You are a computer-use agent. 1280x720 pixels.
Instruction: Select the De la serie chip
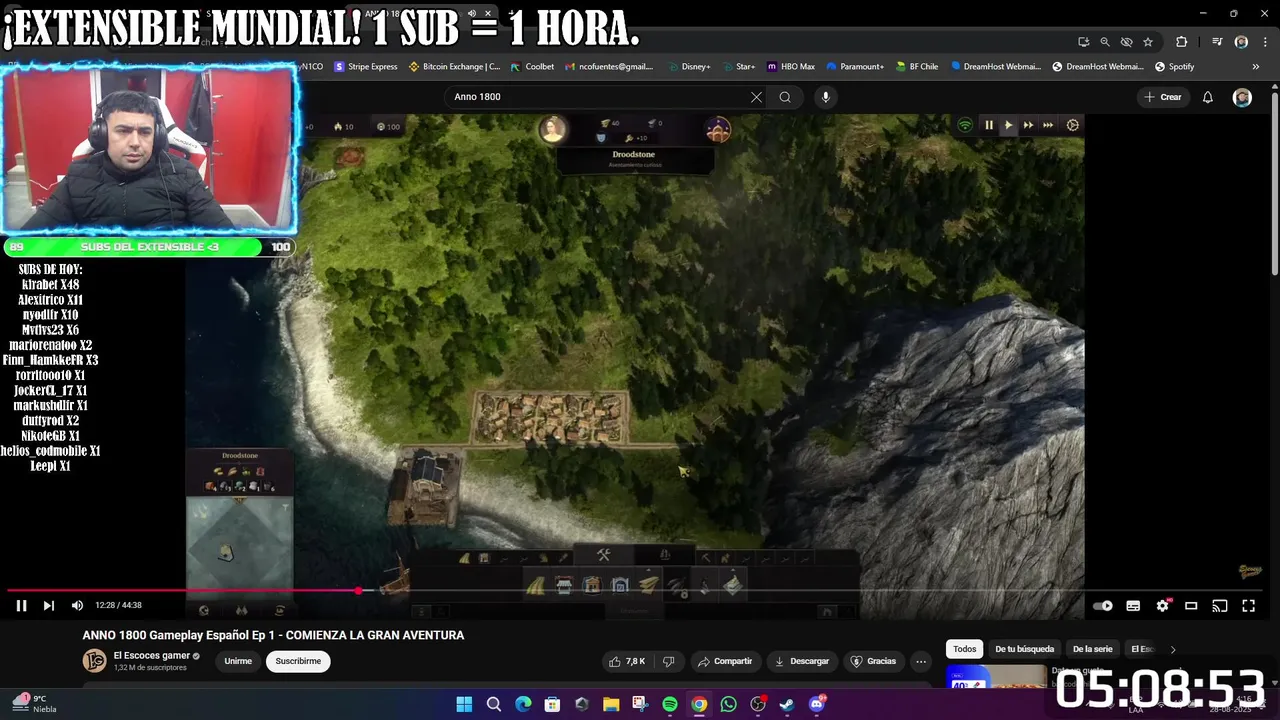click(1092, 649)
